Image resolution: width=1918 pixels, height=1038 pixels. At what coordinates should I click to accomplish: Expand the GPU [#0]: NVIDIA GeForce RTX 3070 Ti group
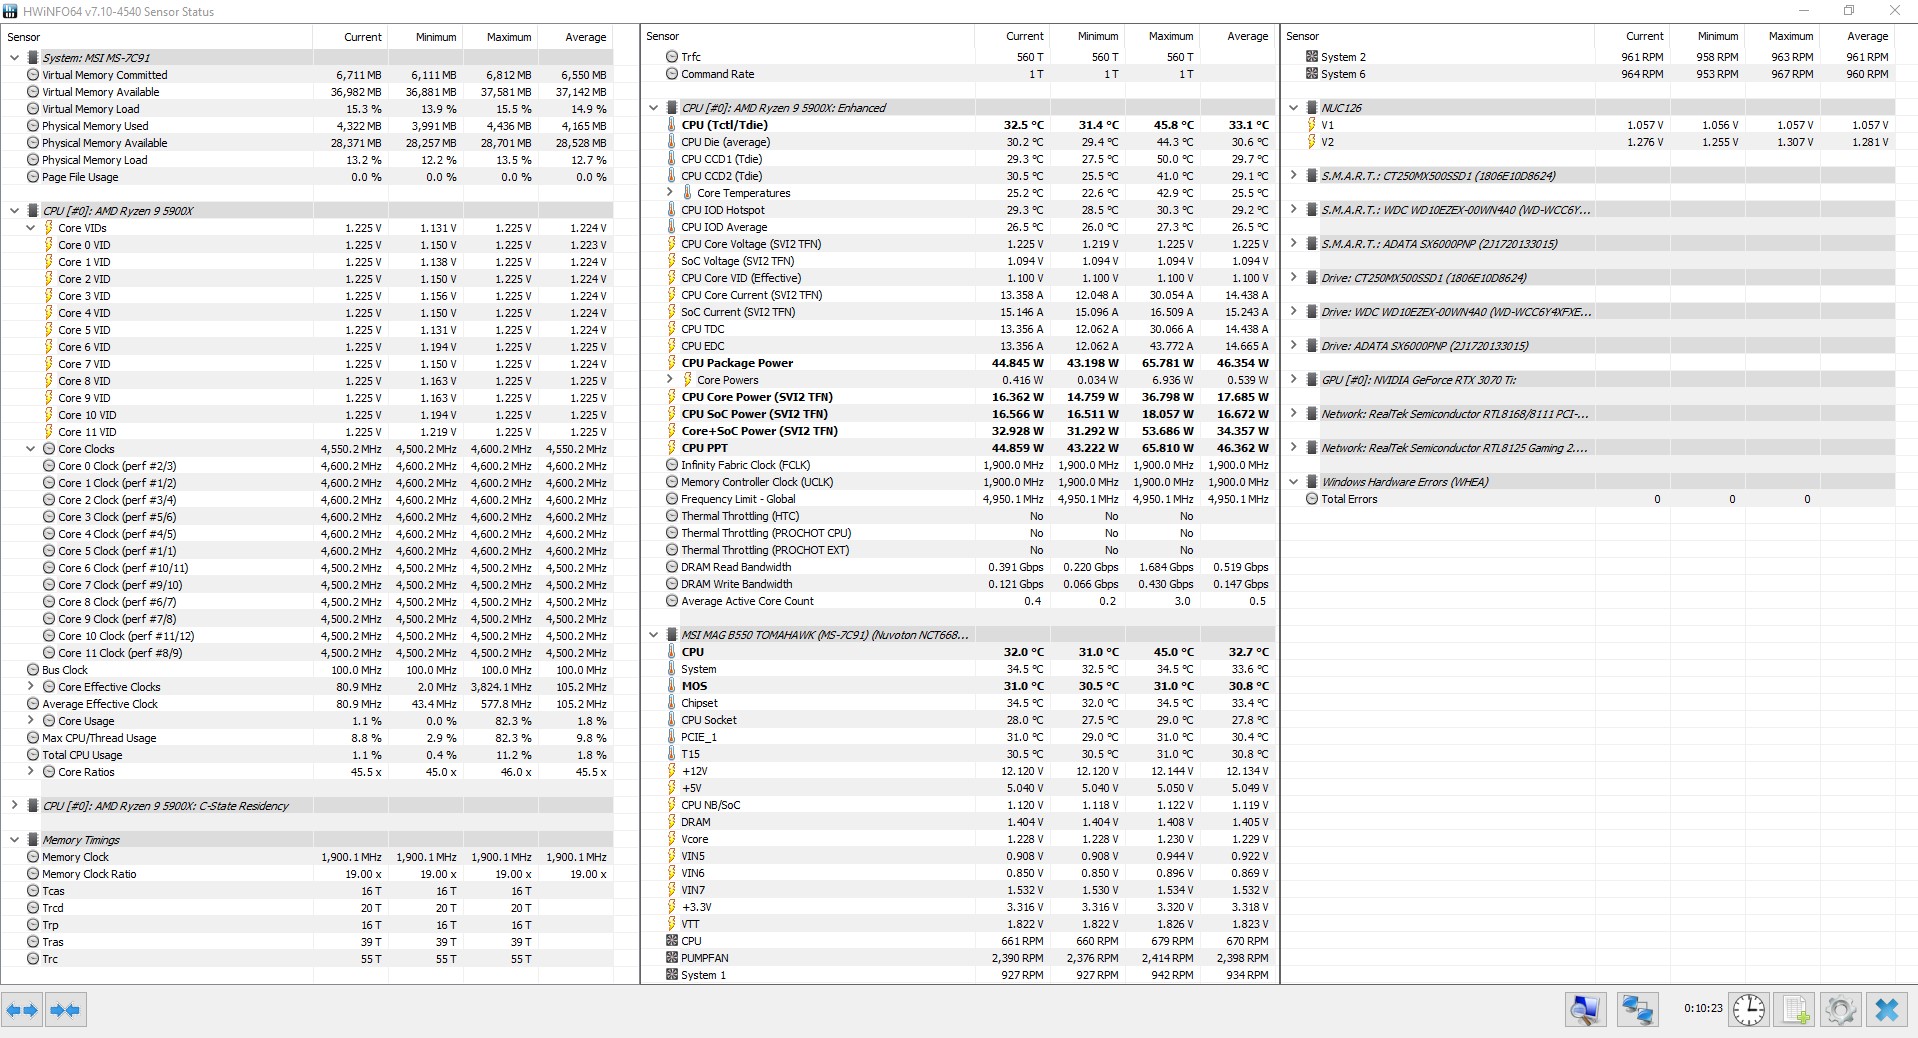(x=1293, y=380)
